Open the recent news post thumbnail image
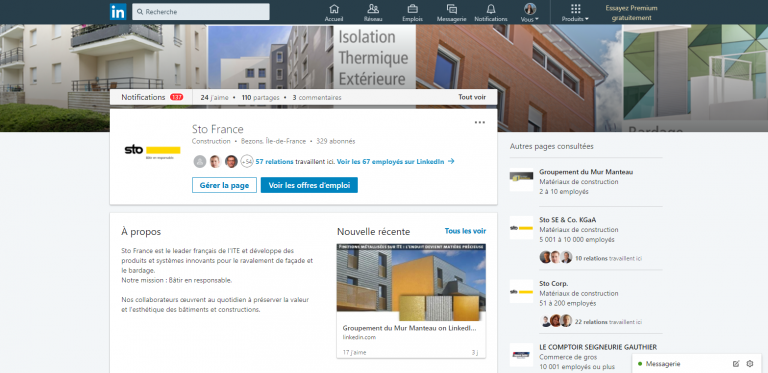Viewport: 768px width, 373px height. click(411, 278)
